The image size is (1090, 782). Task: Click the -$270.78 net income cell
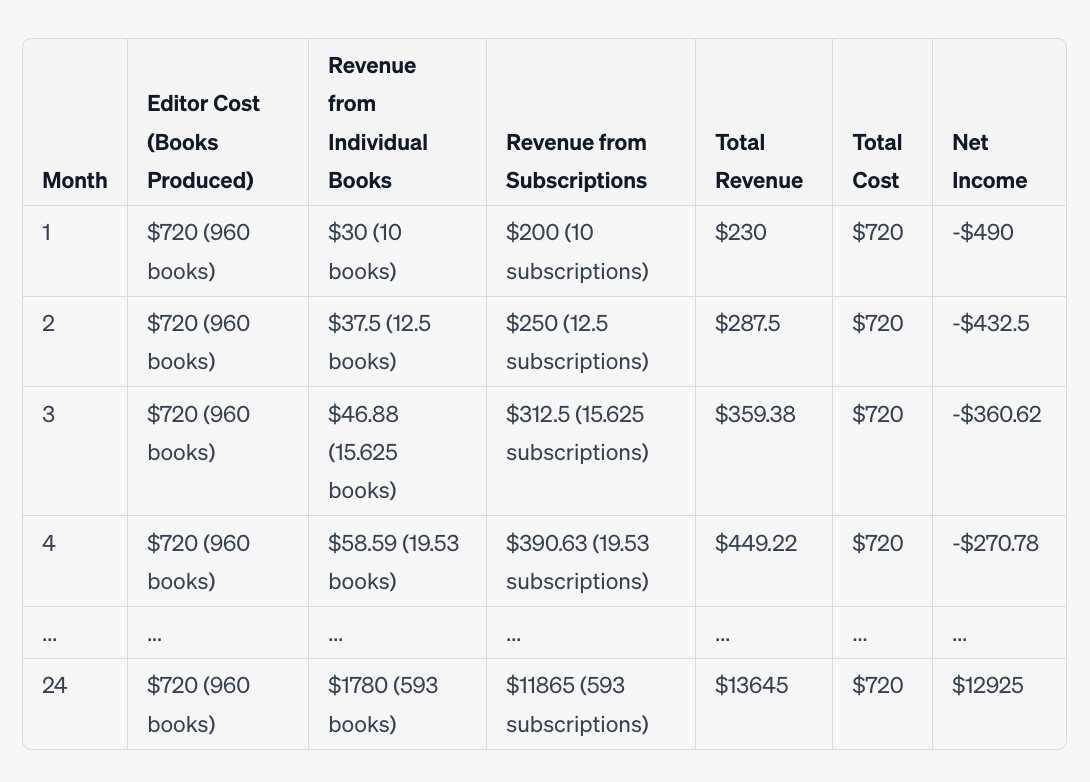tap(995, 543)
